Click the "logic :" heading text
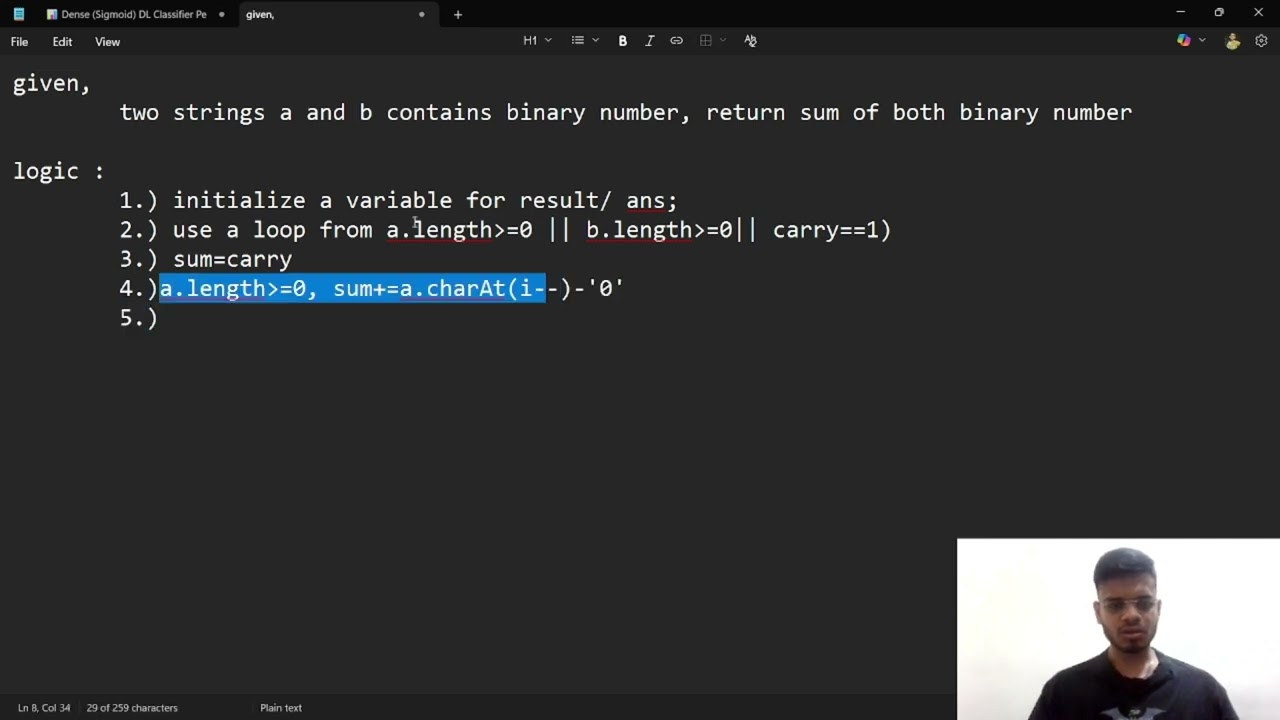Viewport: 1280px width, 720px height. [58, 171]
